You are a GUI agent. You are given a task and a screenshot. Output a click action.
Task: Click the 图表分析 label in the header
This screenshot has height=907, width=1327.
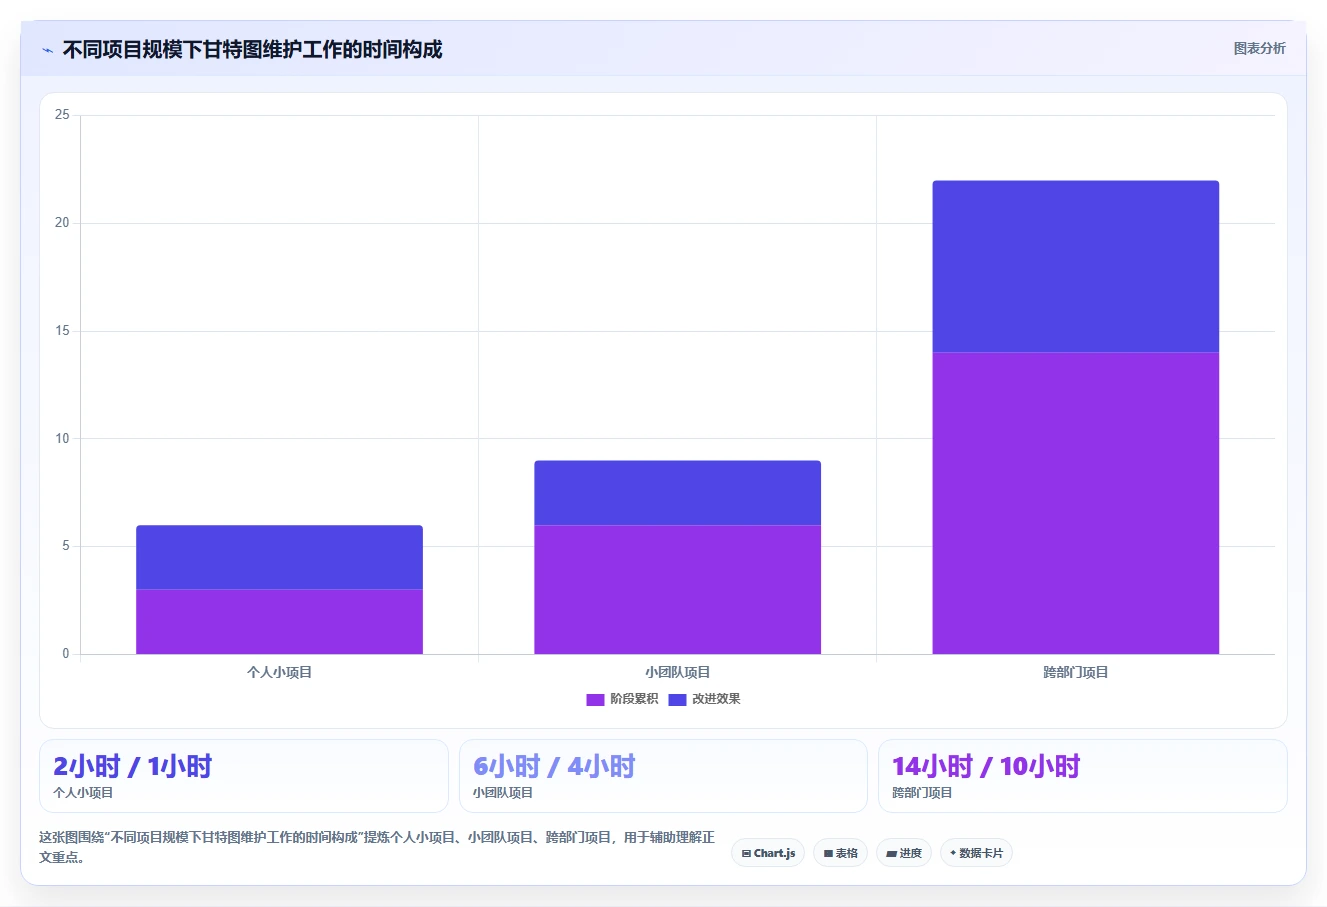[x=1259, y=48]
